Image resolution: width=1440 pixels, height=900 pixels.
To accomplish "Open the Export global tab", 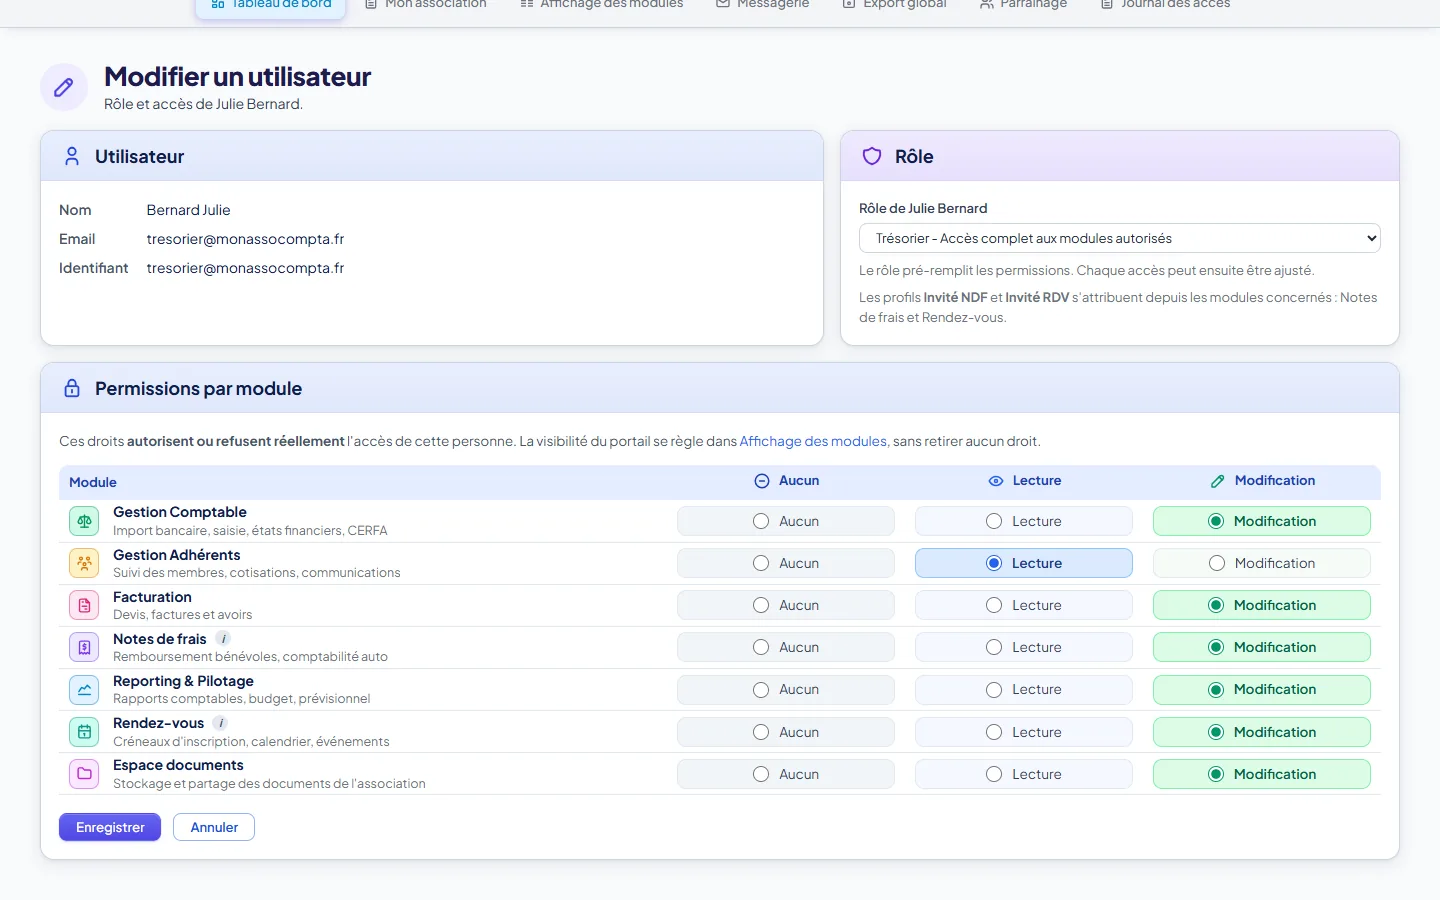I will click(x=895, y=4).
